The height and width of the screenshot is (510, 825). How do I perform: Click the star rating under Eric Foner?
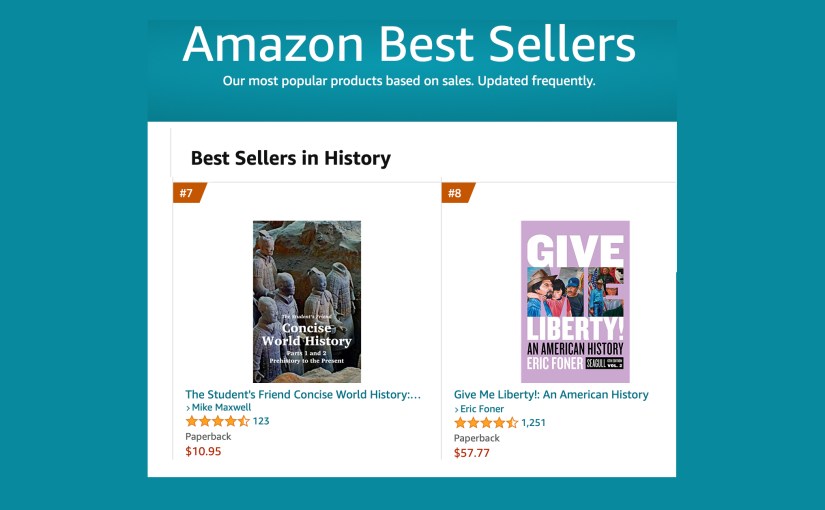486,423
